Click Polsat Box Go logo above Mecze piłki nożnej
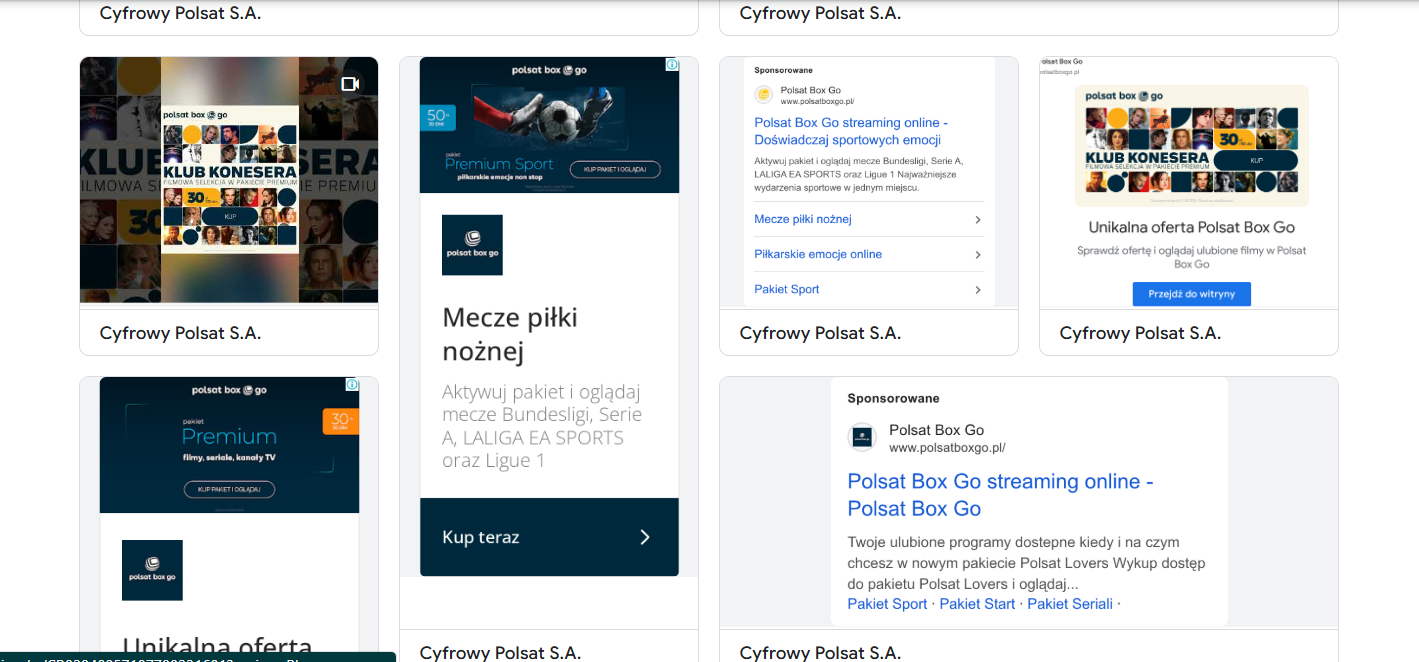Viewport: 1419px width, 662px height. (472, 245)
